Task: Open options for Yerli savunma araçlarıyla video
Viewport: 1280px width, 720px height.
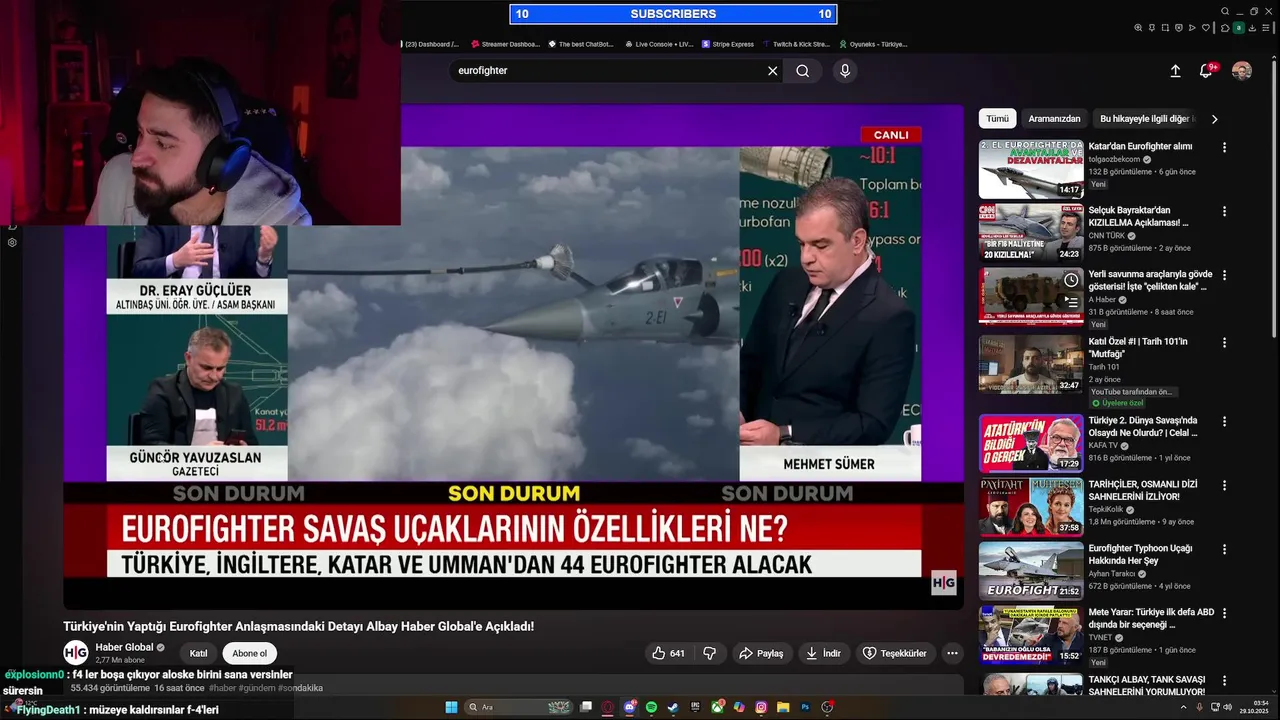Action: [x=1224, y=275]
